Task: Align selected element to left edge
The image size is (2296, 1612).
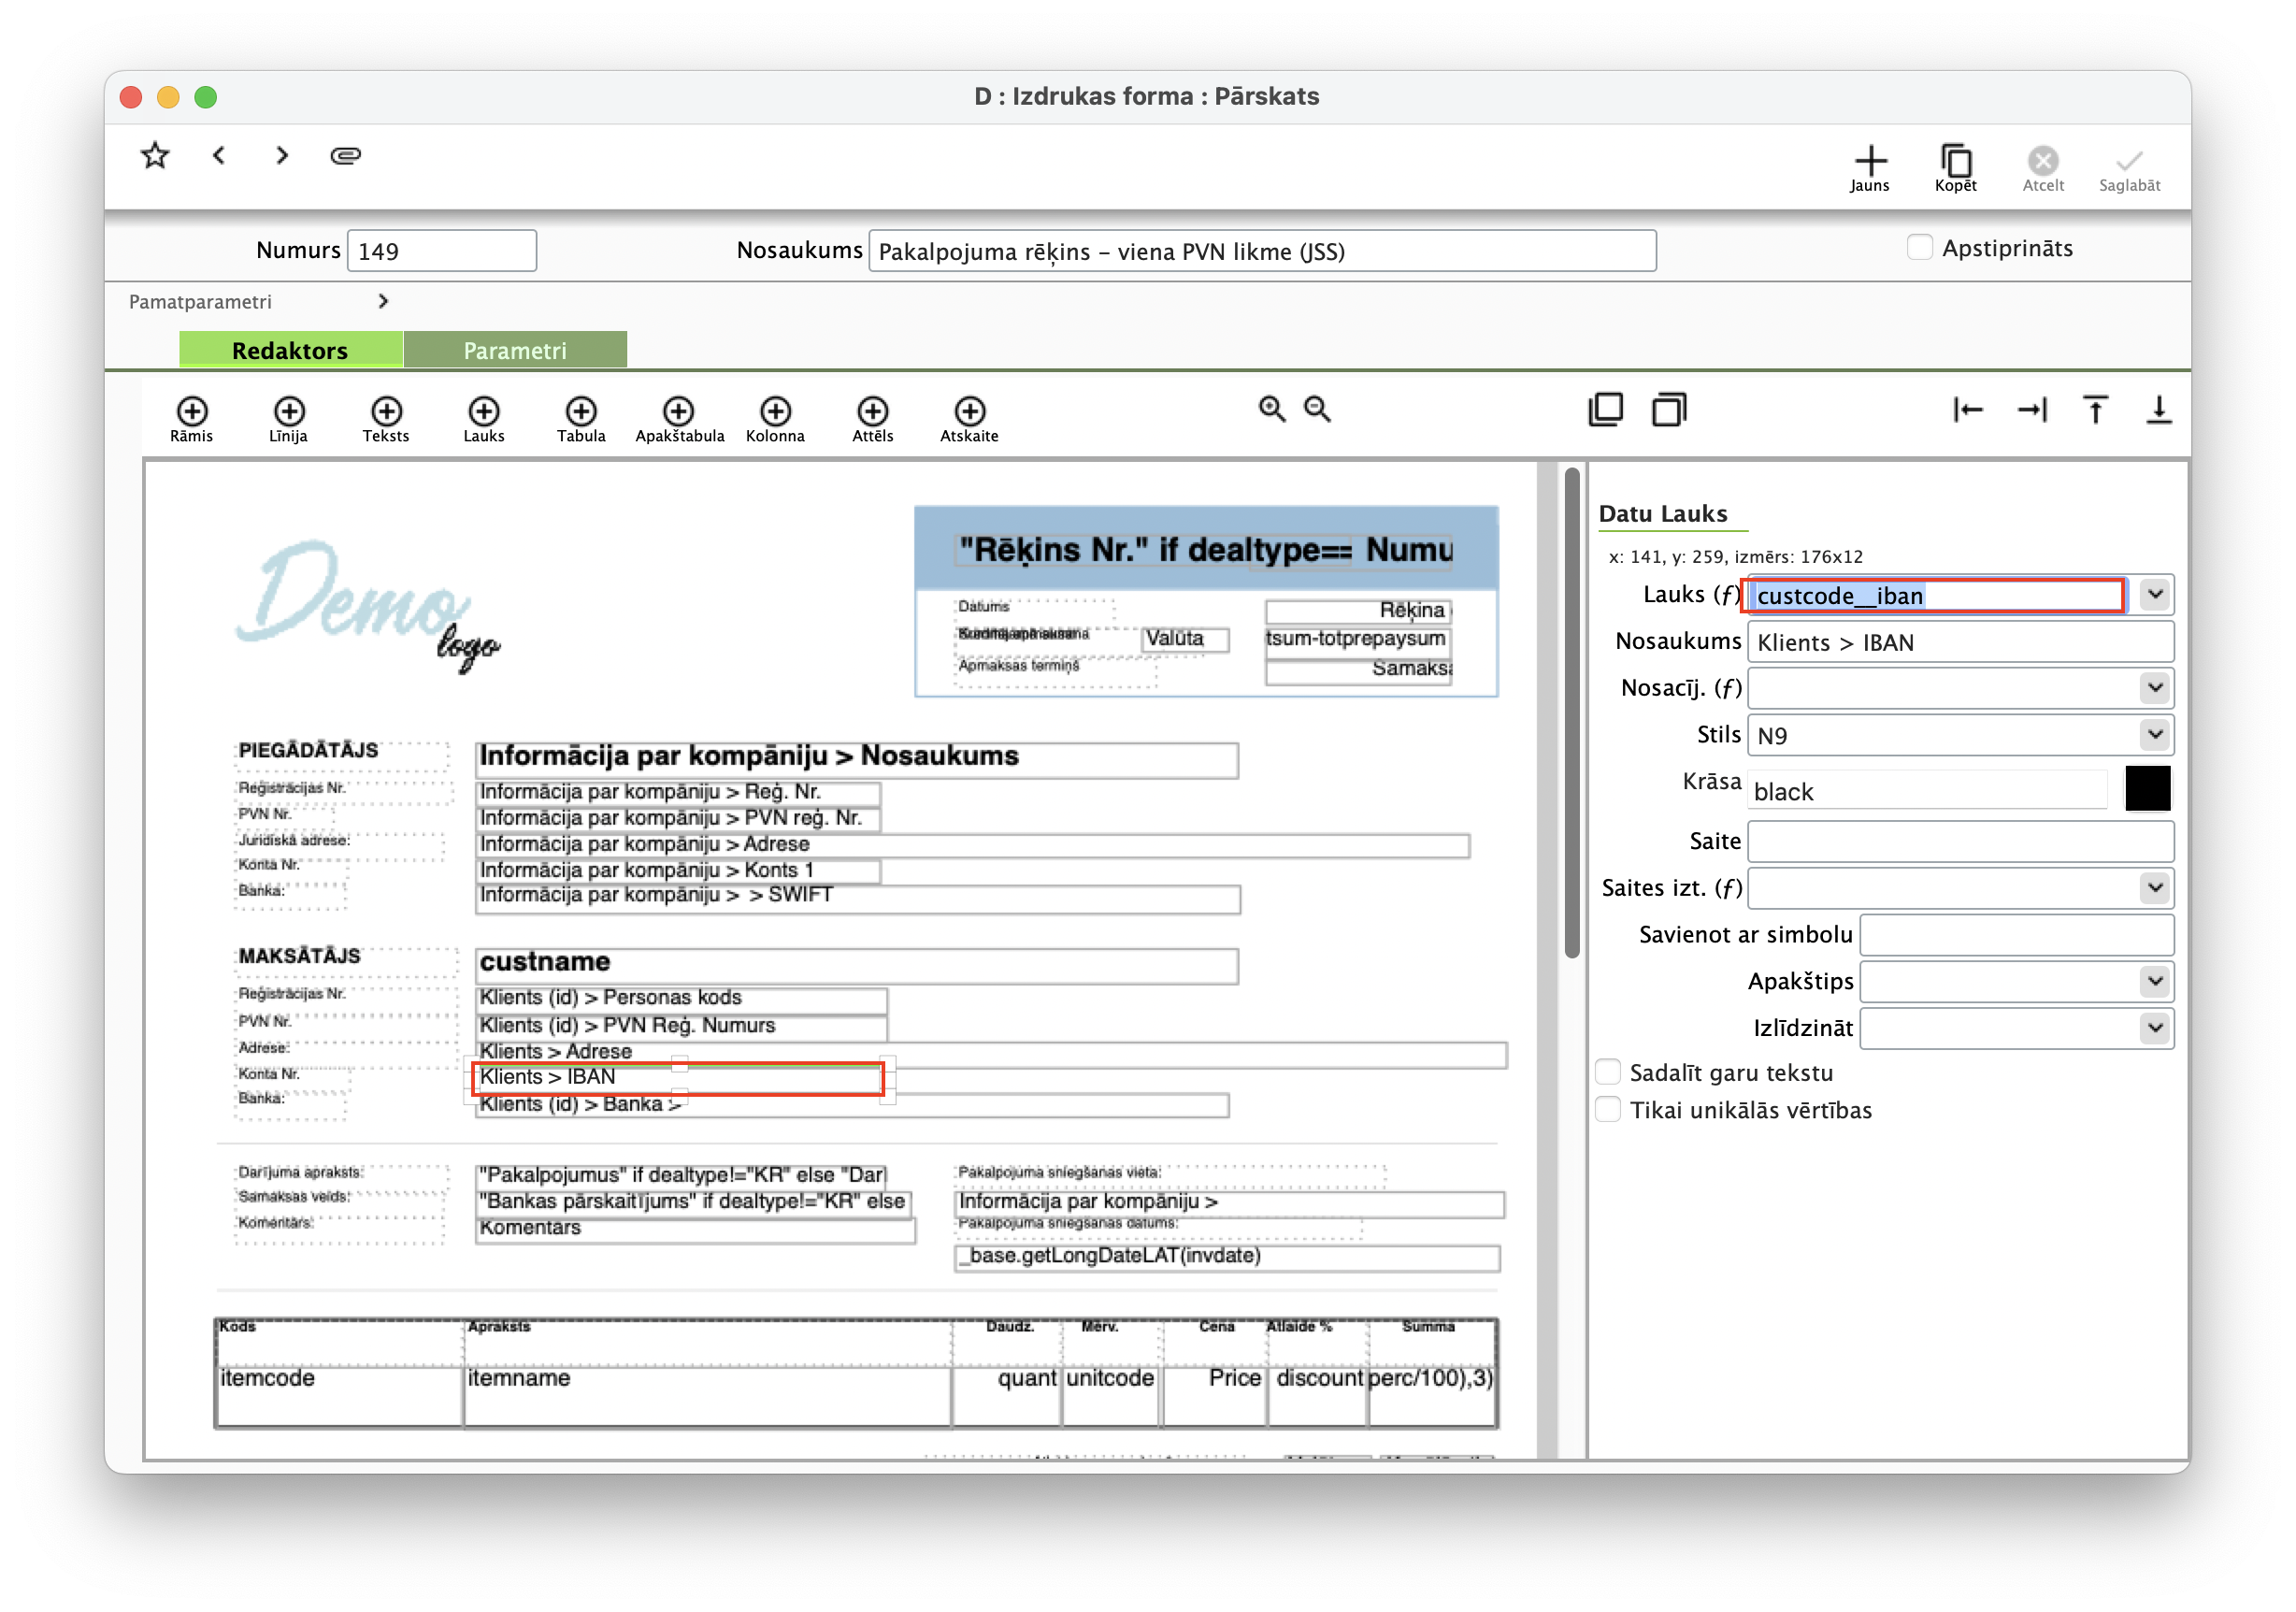Action: (1968, 408)
